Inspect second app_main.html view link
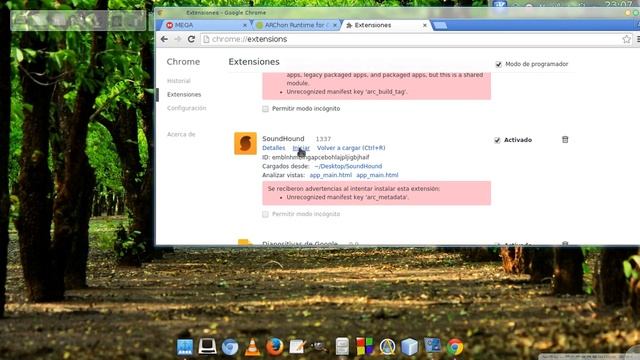 coord(377,175)
